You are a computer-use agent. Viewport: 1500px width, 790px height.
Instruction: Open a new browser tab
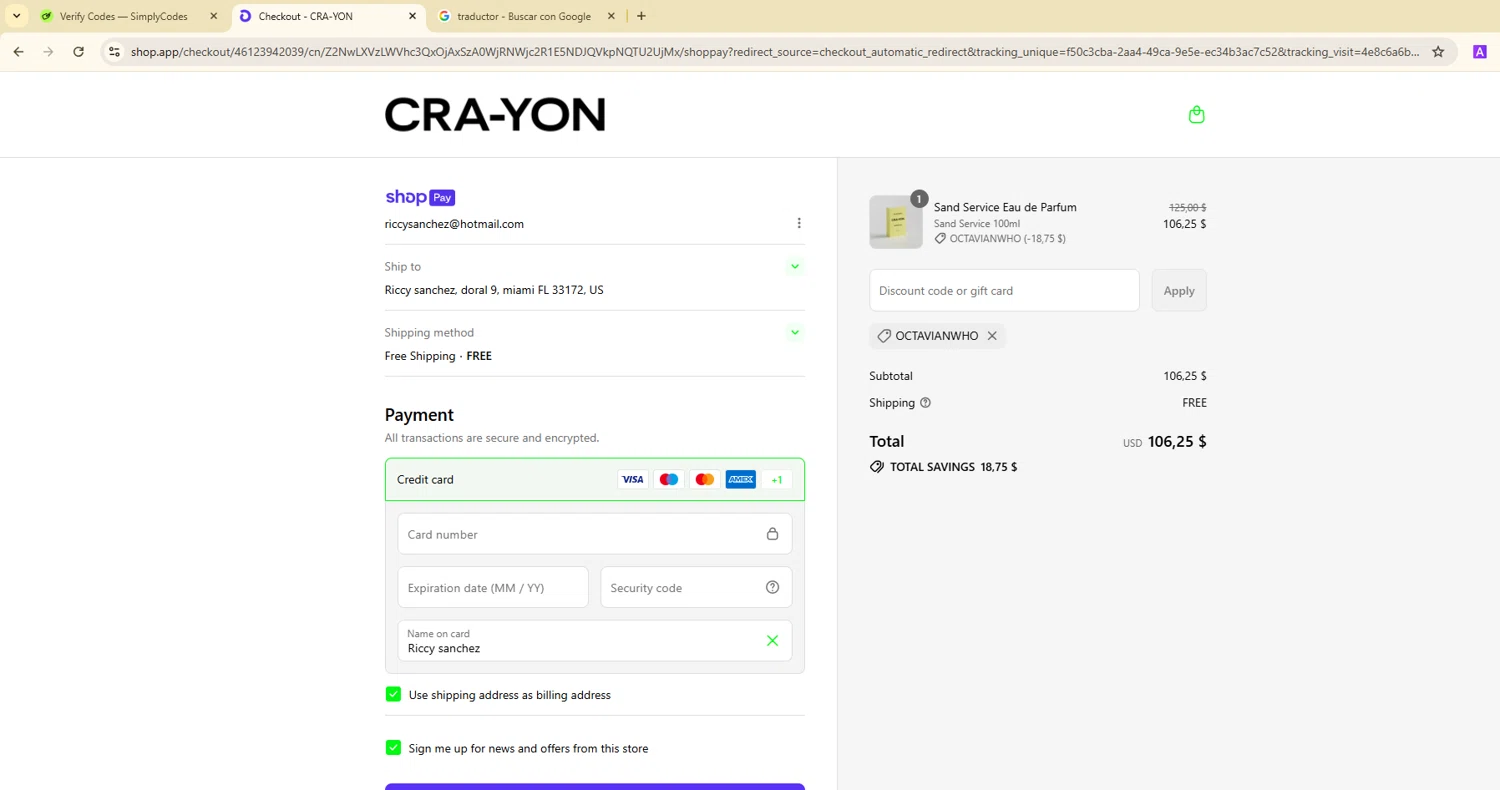pos(641,16)
